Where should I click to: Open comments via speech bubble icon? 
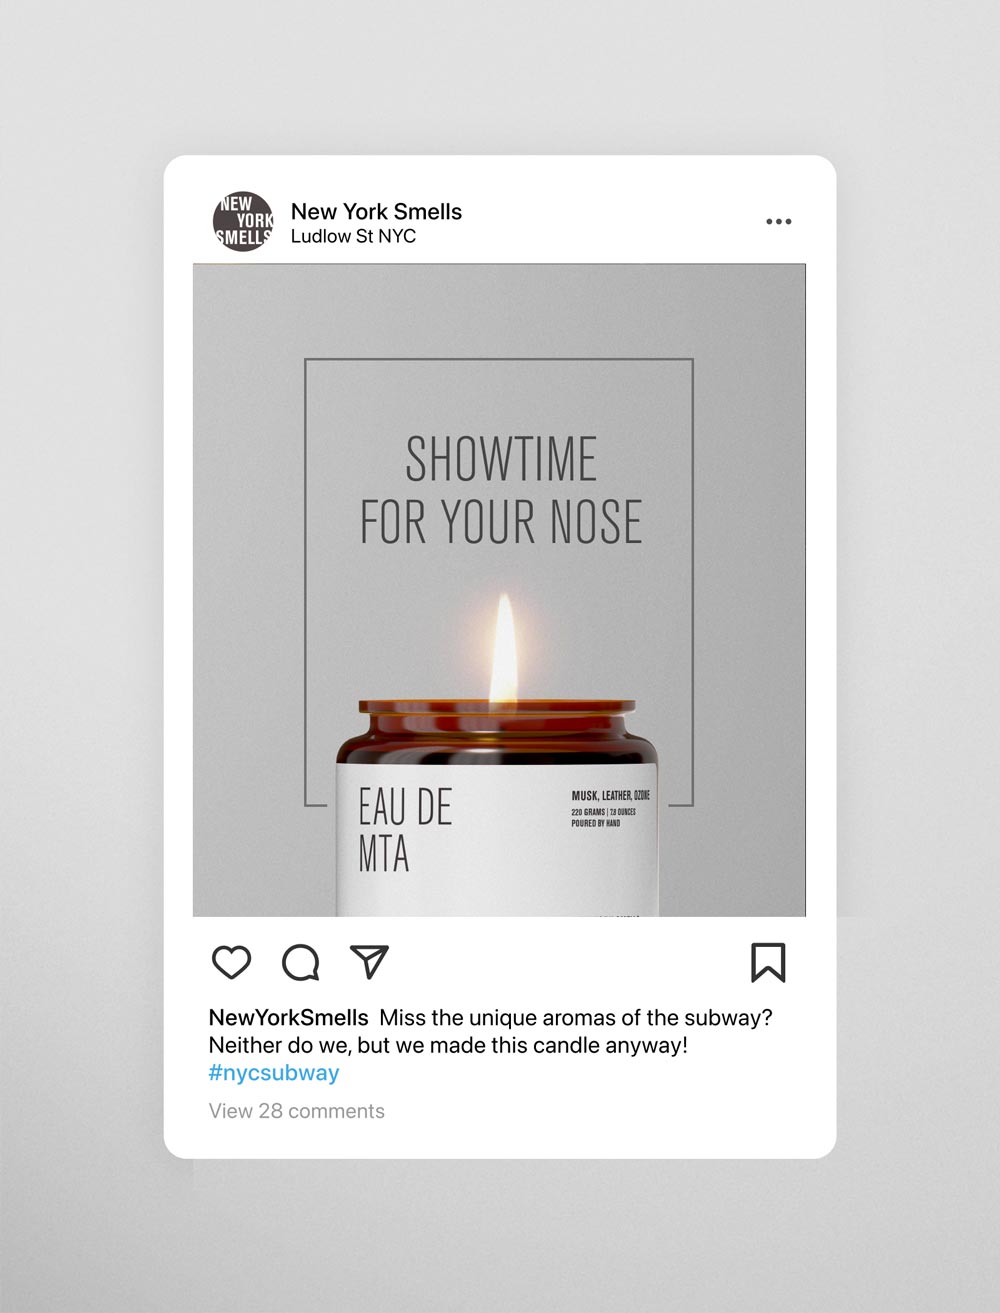pyautogui.click(x=300, y=962)
